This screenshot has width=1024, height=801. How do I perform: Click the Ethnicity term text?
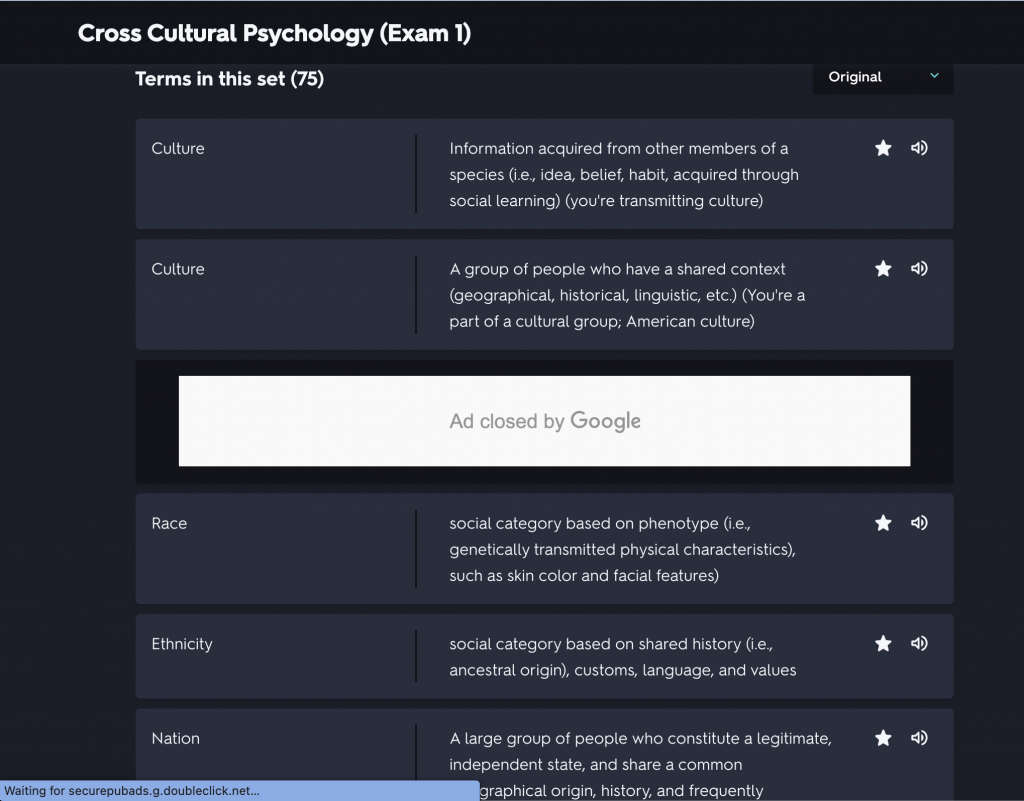182,644
